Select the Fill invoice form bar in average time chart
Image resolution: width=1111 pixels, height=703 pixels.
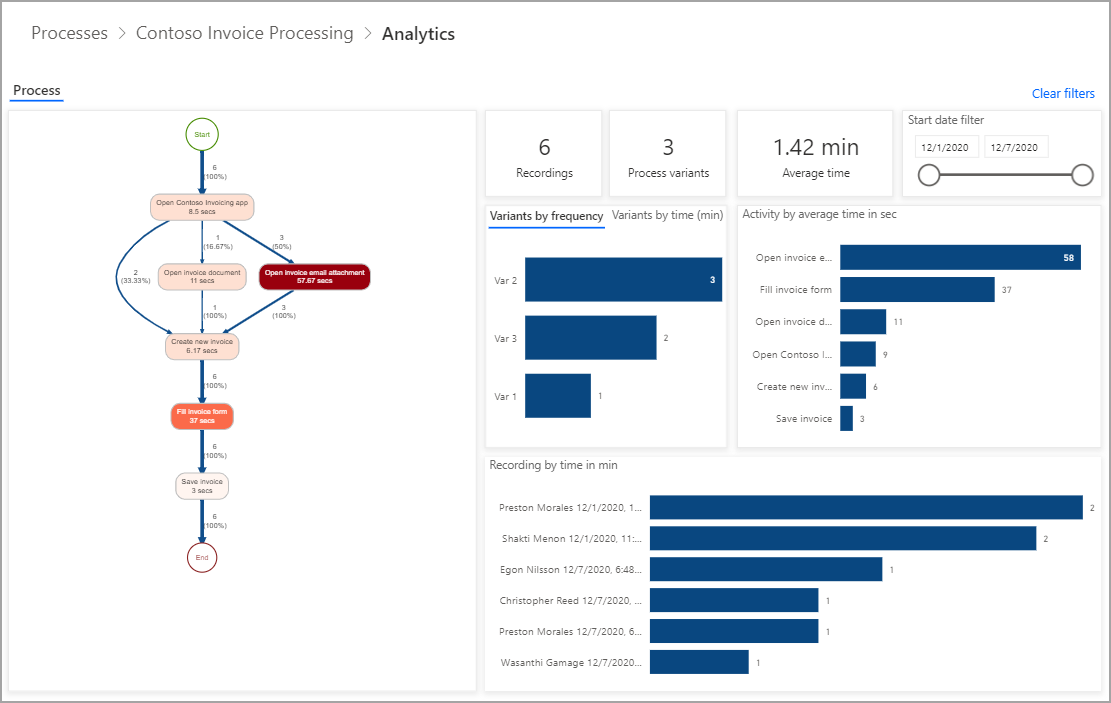pos(916,289)
